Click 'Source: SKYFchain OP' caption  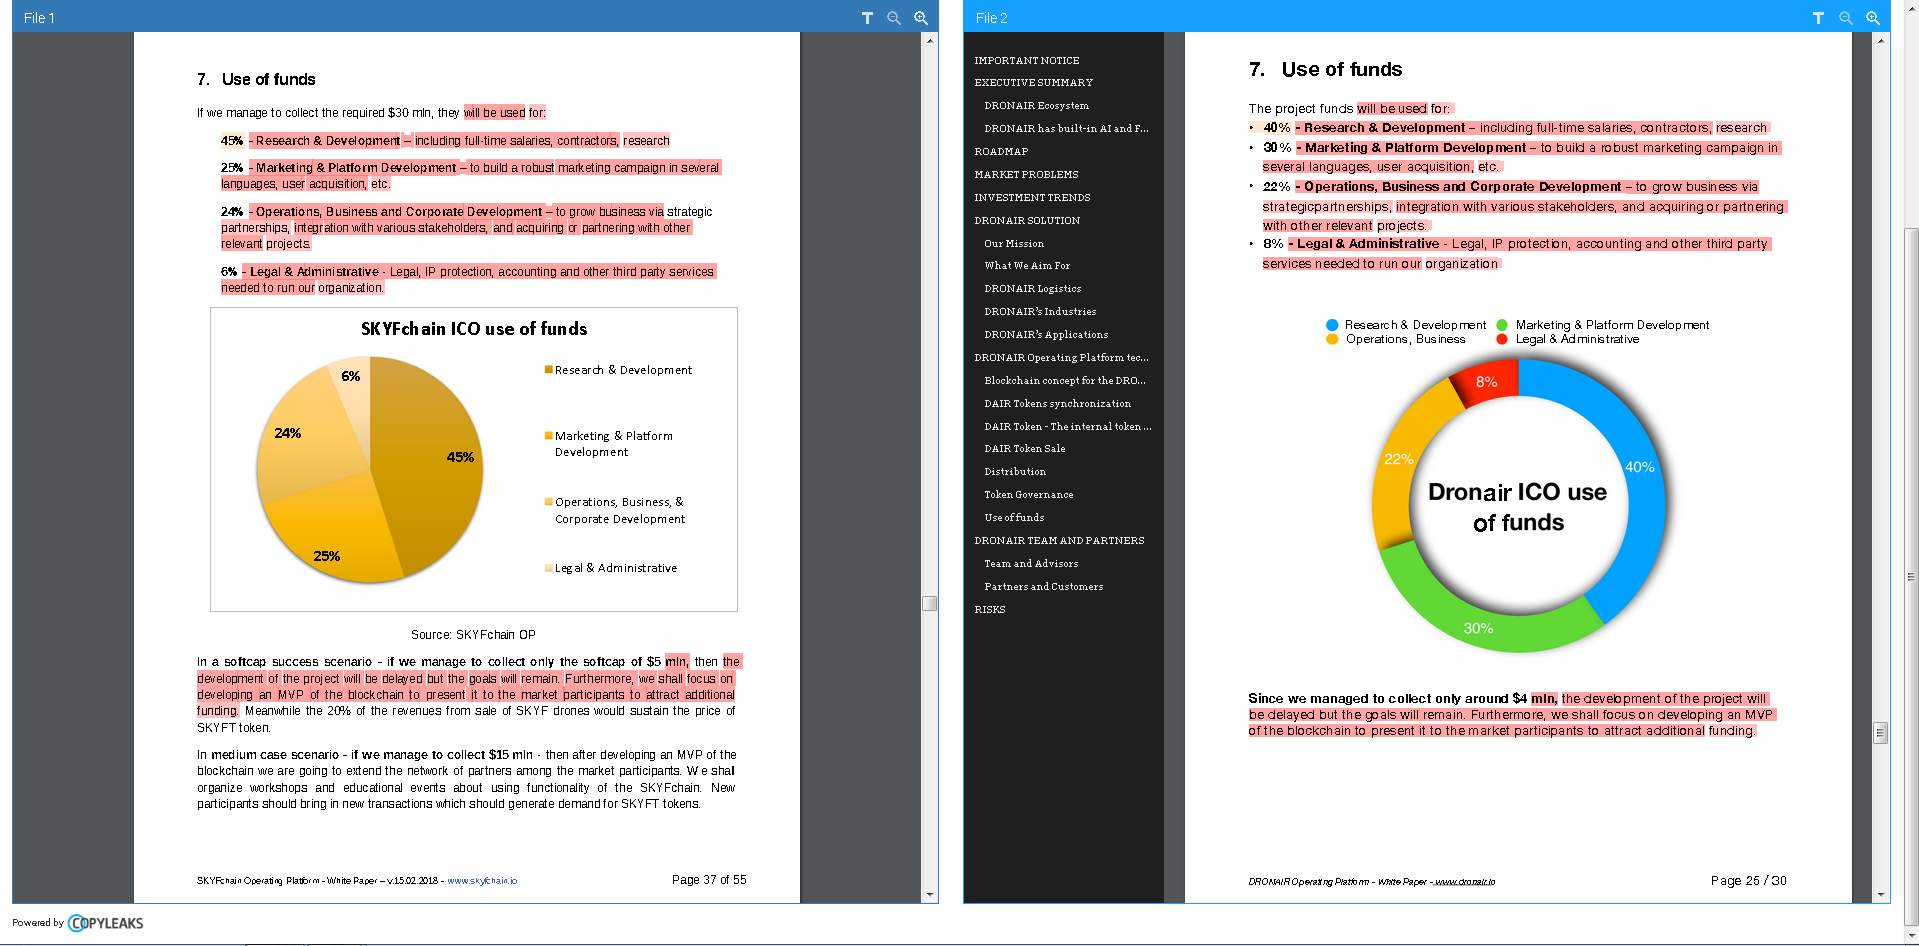point(473,635)
